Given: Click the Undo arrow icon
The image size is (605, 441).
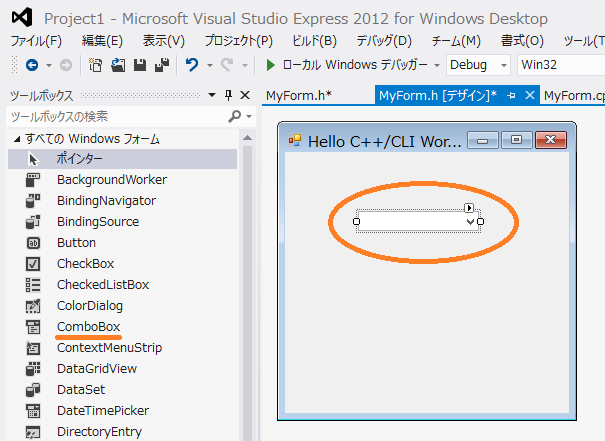Looking at the screenshot, I should (x=192, y=64).
